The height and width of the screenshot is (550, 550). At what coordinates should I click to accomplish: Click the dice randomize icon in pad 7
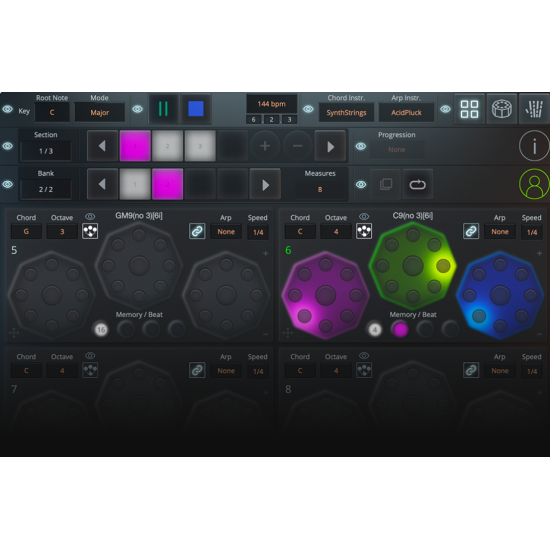(x=90, y=370)
